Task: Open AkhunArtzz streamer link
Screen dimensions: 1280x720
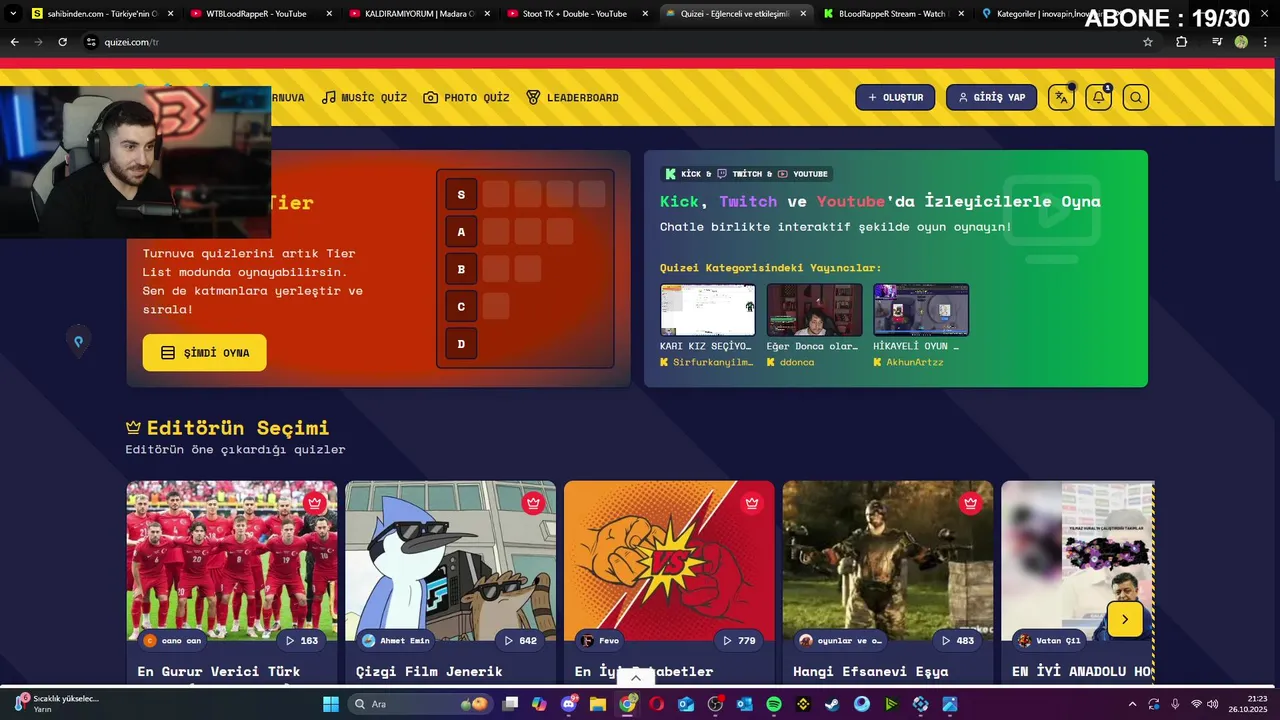Action: coord(908,362)
